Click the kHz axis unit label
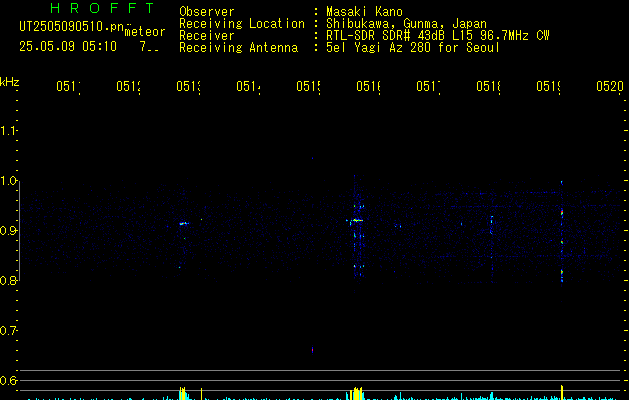The height and width of the screenshot is (400, 629). pos(9,82)
